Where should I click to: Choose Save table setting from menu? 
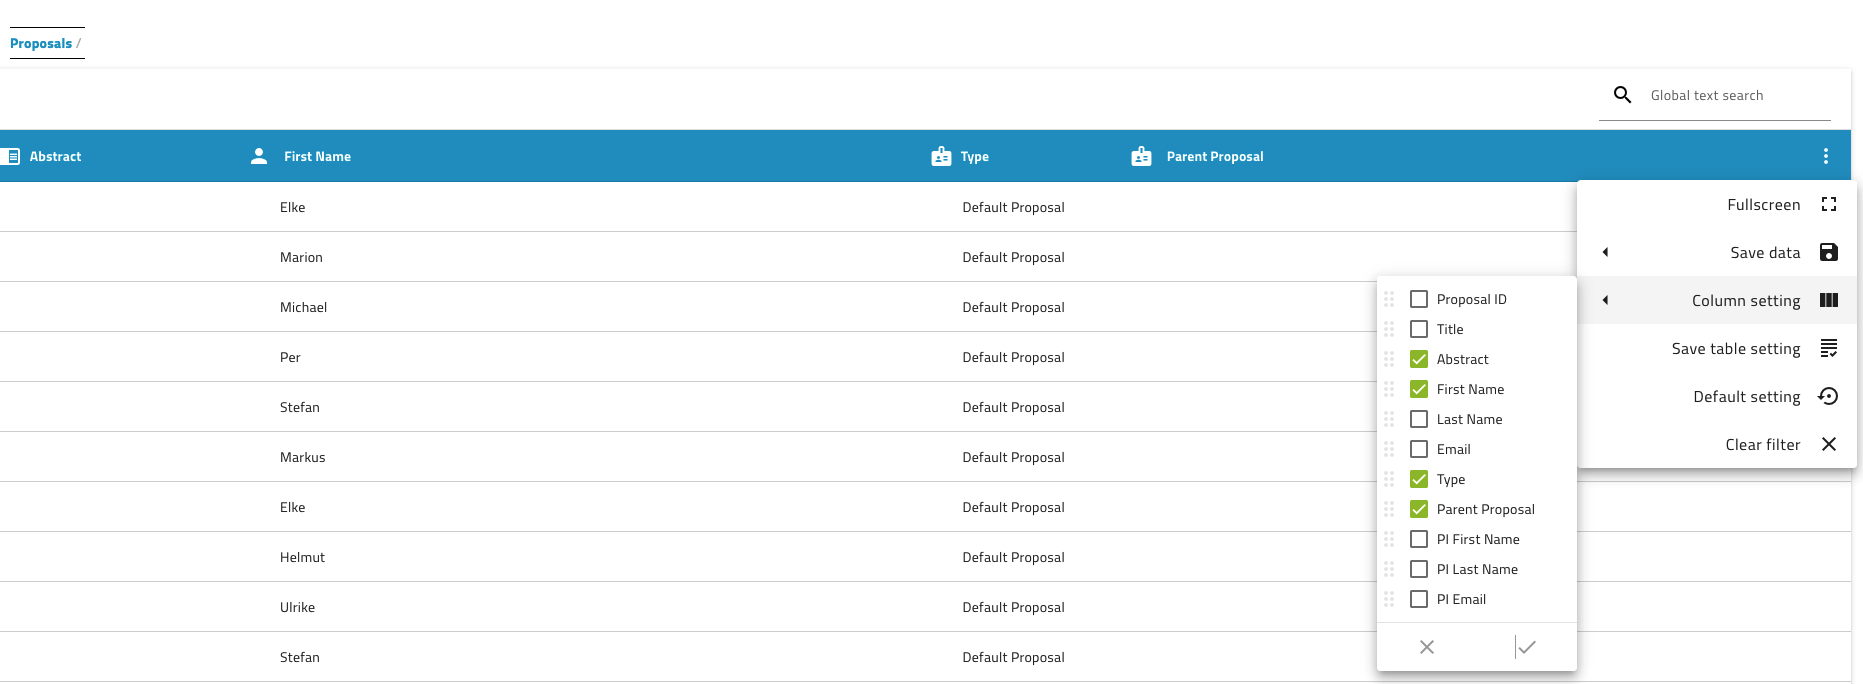pos(1735,349)
